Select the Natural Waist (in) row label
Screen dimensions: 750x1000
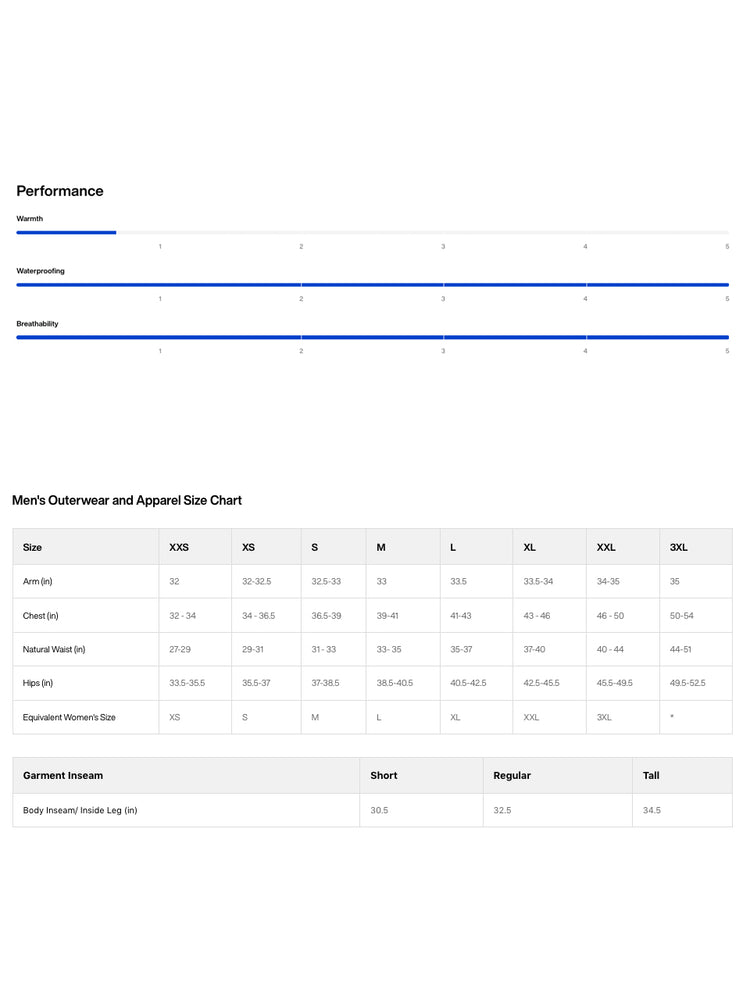(54, 649)
